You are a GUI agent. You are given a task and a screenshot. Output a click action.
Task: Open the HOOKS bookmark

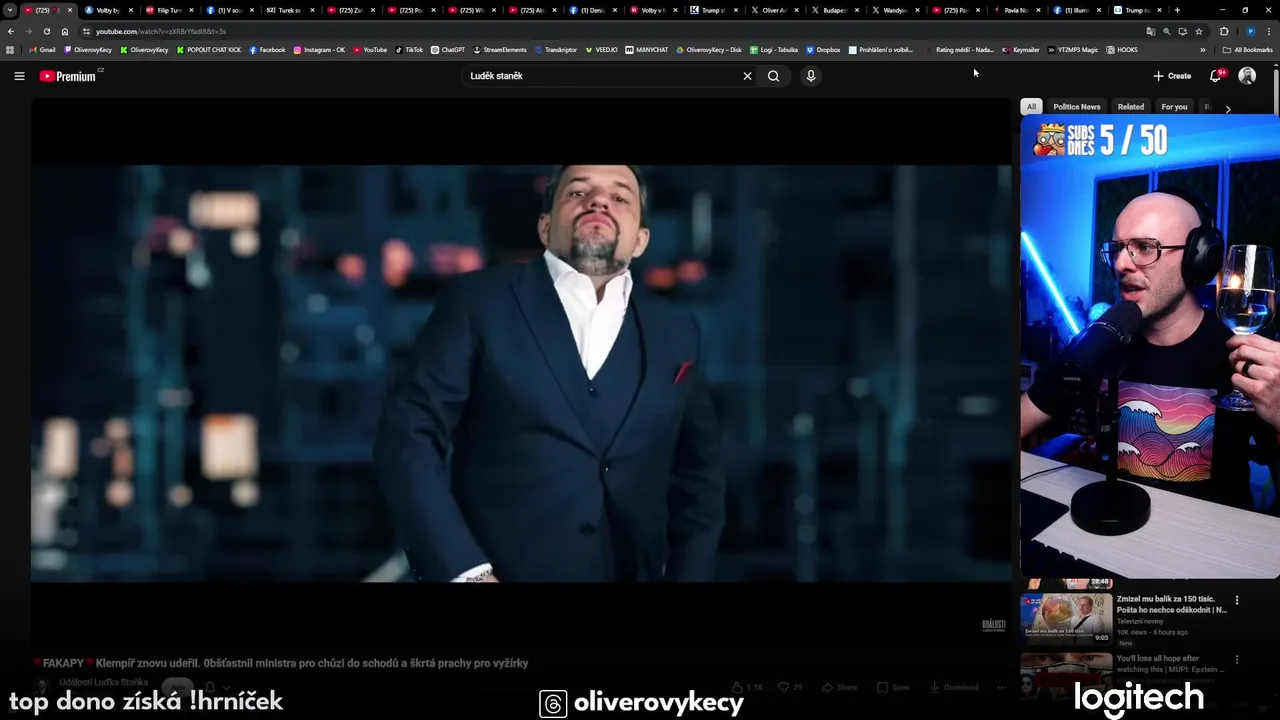pos(1122,49)
